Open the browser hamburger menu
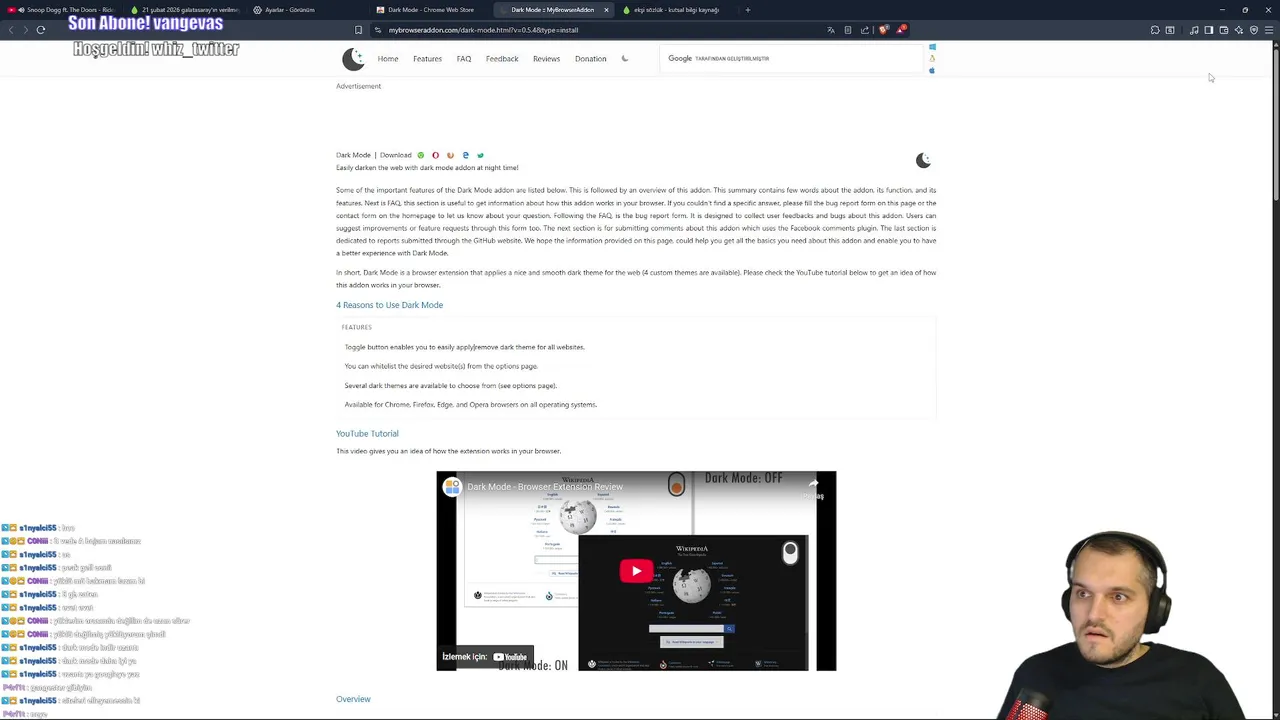The height and width of the screenshot is (720, 1280). [1268, 30]
